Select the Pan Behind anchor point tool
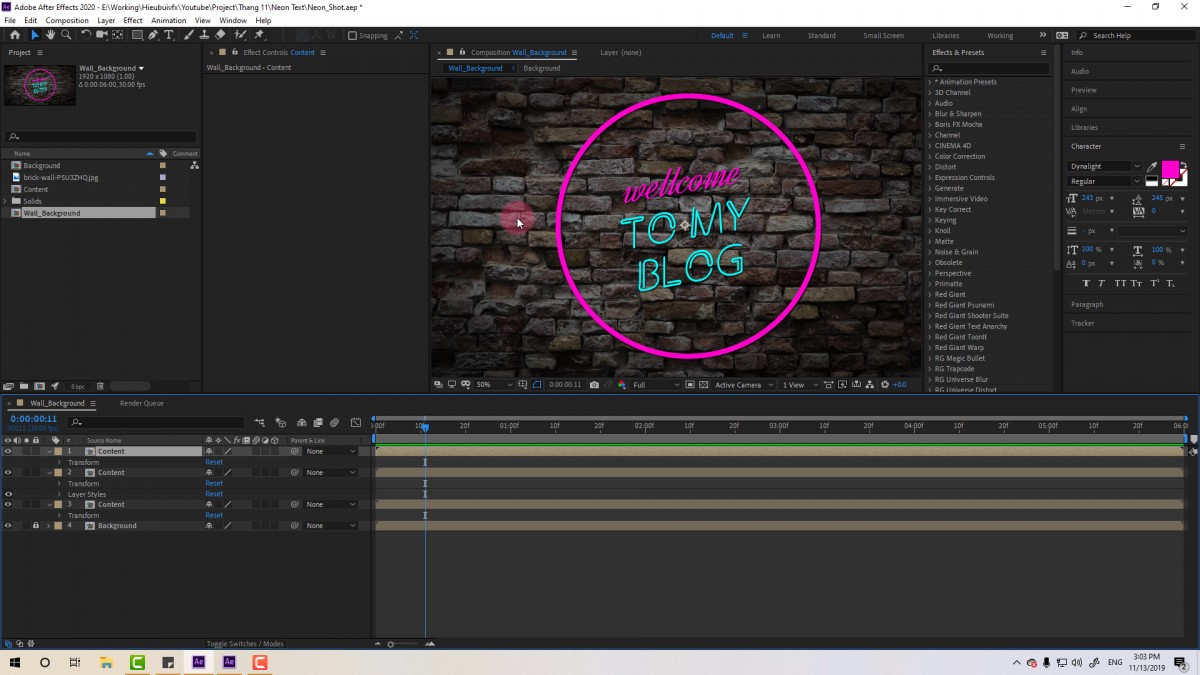Screen dimensions: 1200x675 [x=117, y=35]
